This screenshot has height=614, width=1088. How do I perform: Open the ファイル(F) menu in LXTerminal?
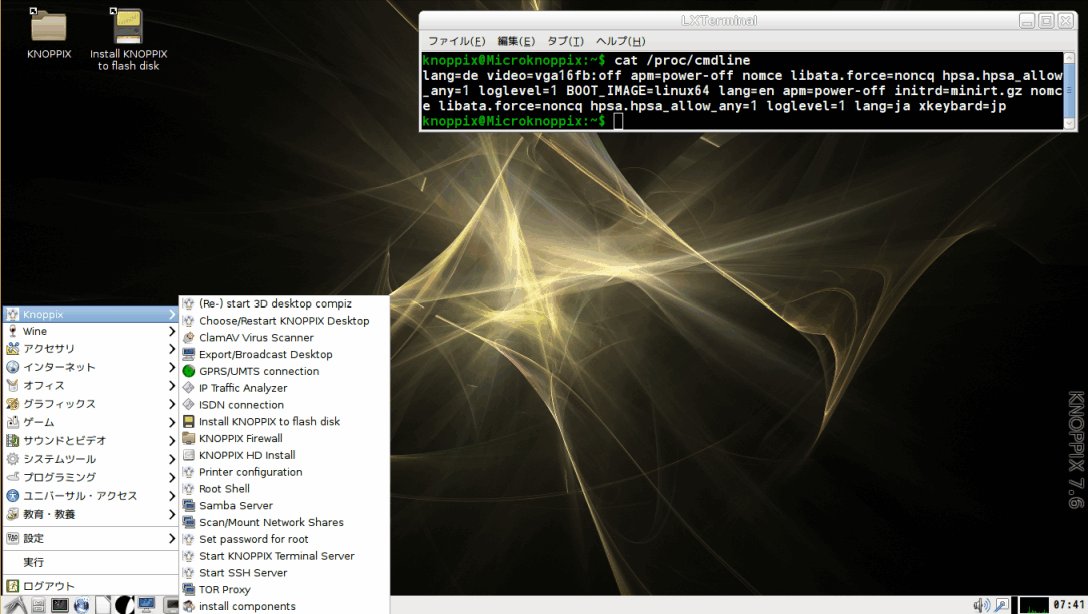[457, 41]
